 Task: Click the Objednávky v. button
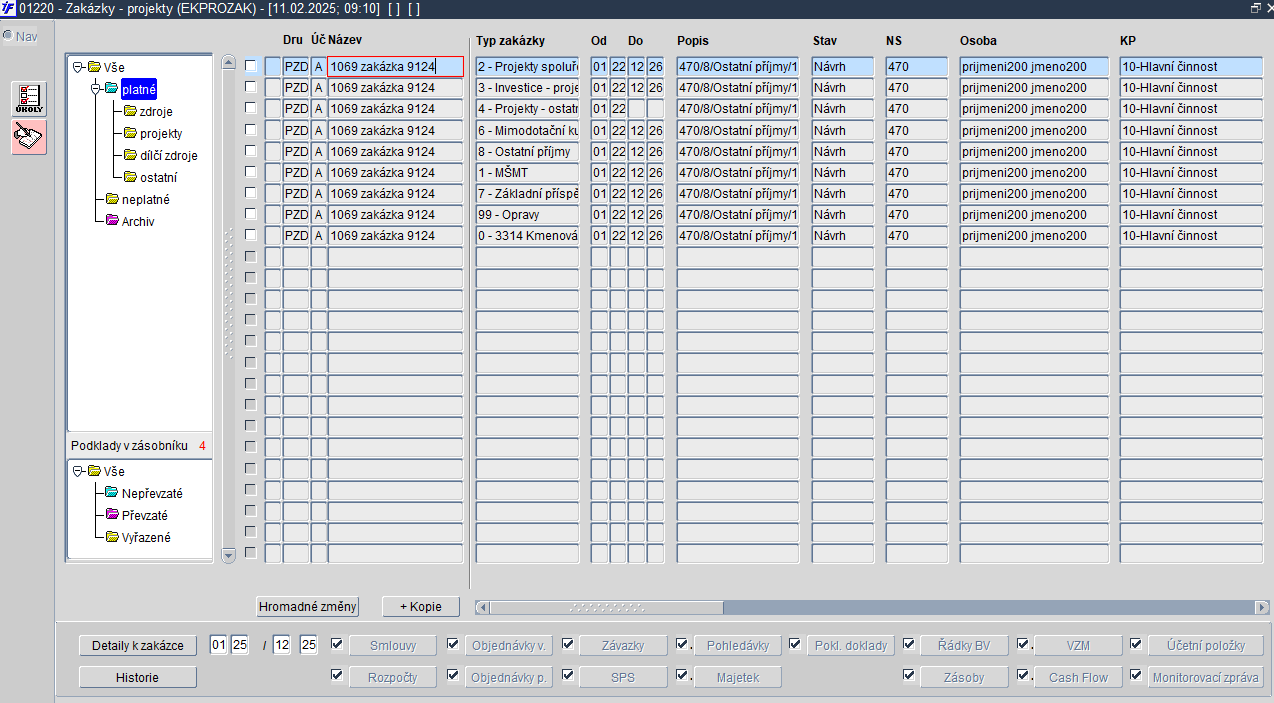508,646
